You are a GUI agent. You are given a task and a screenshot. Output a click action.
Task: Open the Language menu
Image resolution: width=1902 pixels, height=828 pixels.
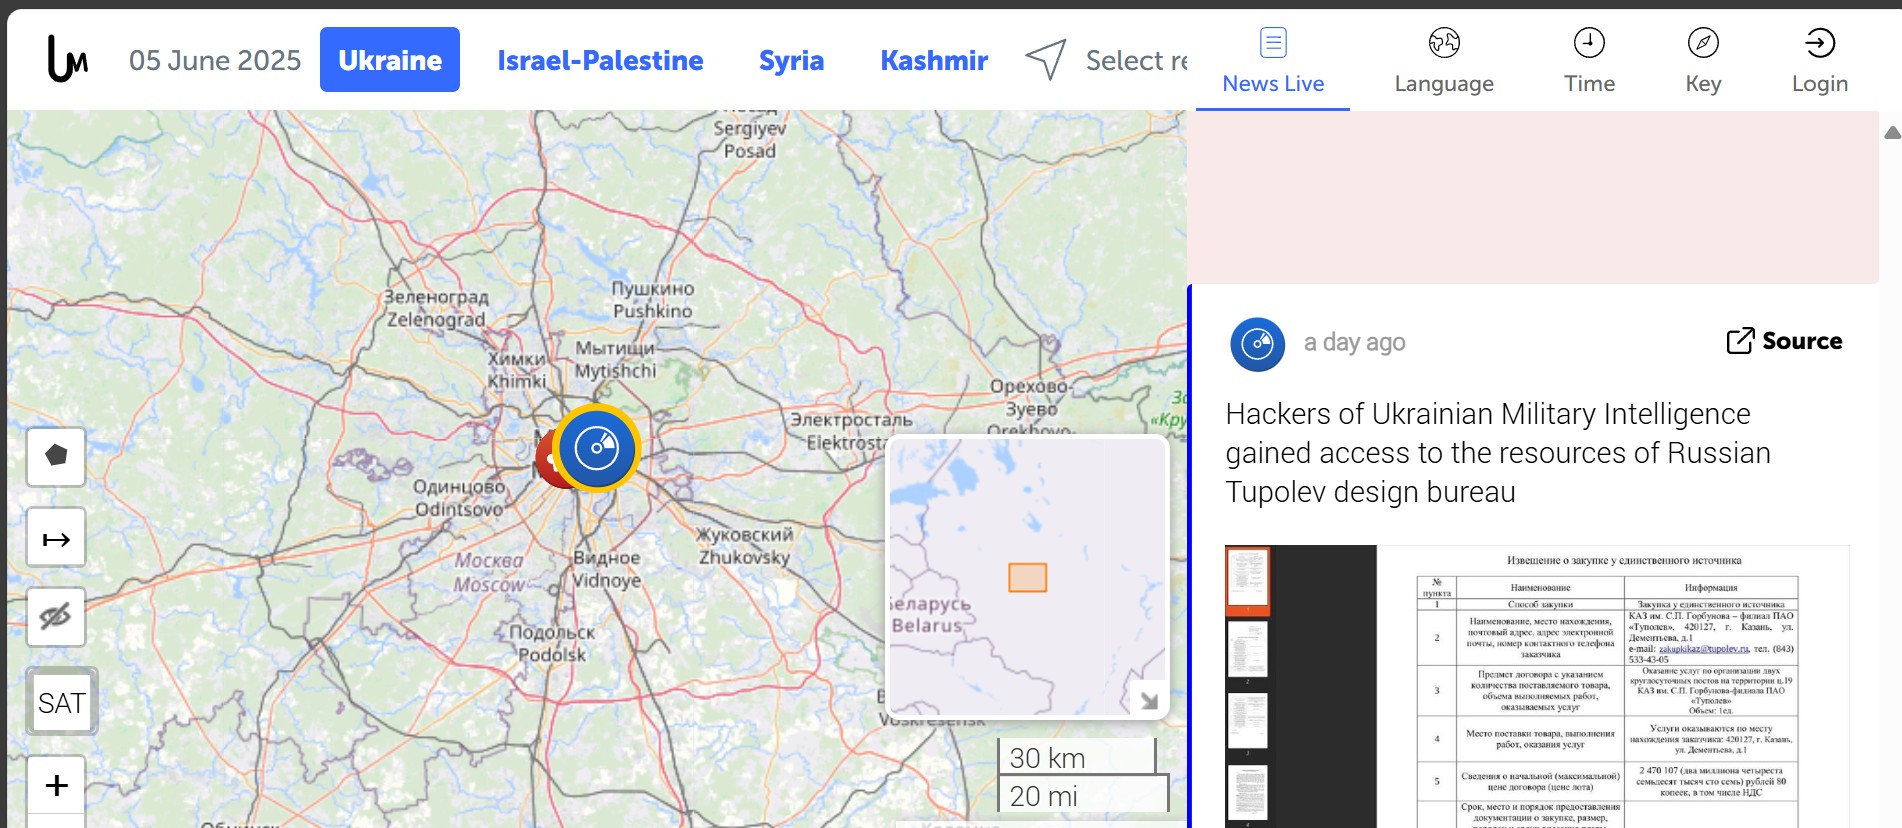[x=1444, y=61]
